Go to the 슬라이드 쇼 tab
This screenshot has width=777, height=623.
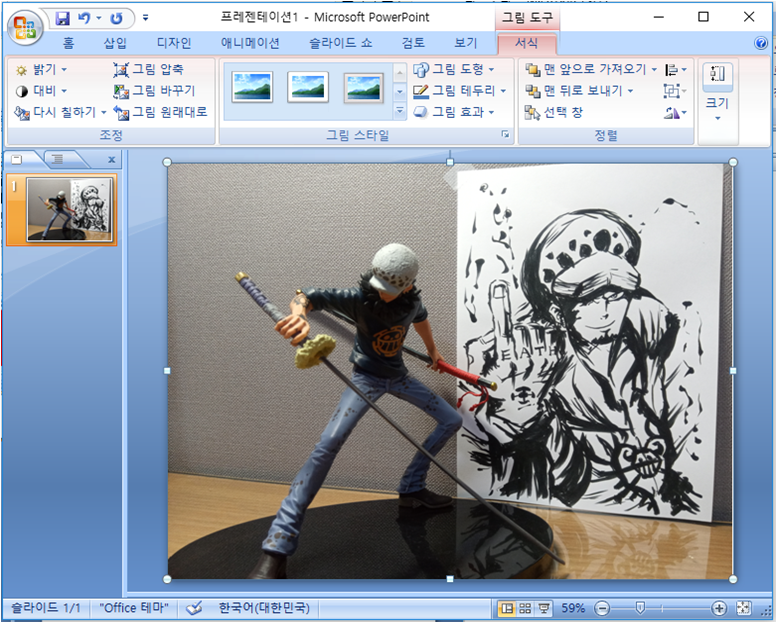(340, 43)
